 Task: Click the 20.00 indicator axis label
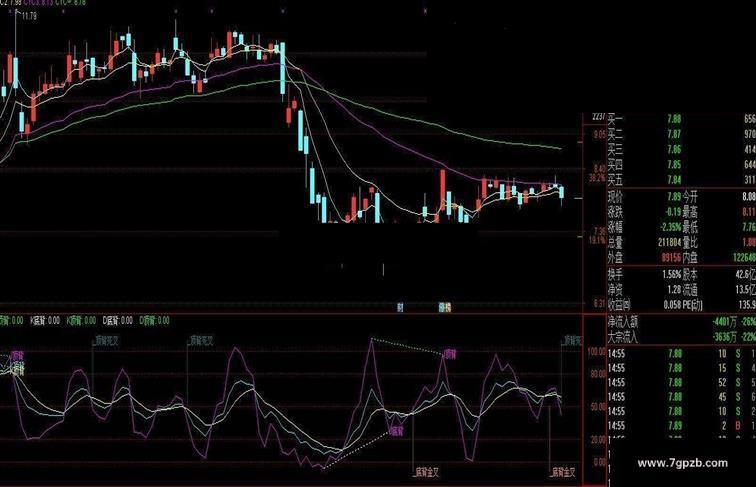[598, 440]
